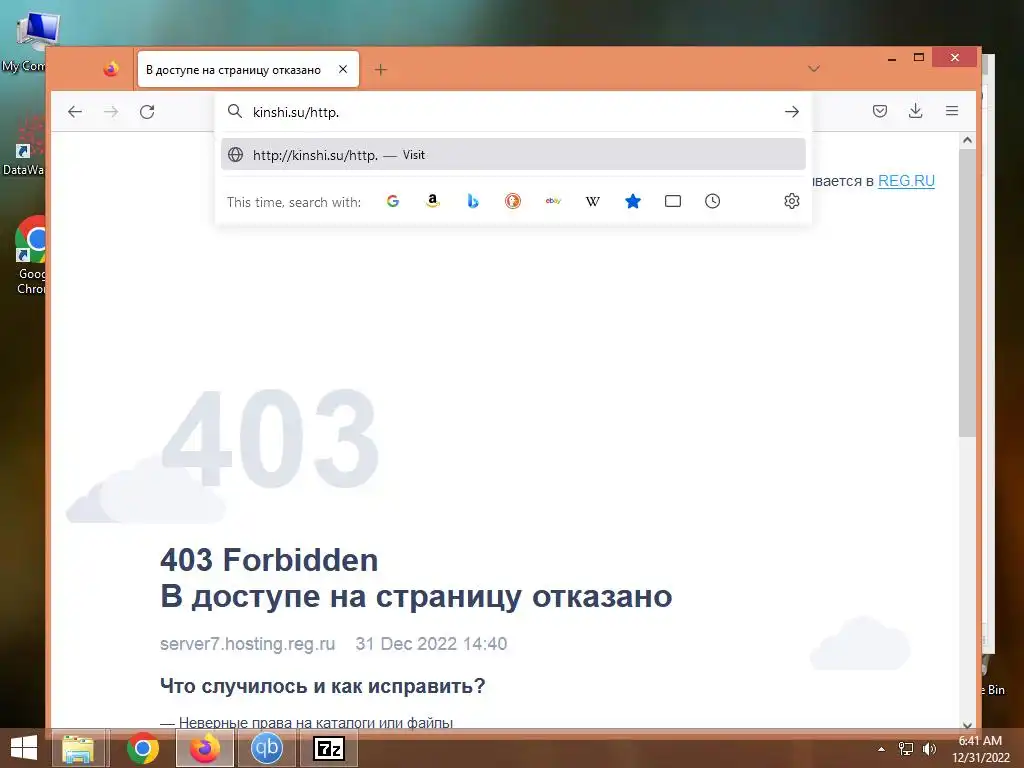Viewport: 1024px width, 768px height.
Task: Launch Chrome from the taskbar
Action: tap(142, 748)
